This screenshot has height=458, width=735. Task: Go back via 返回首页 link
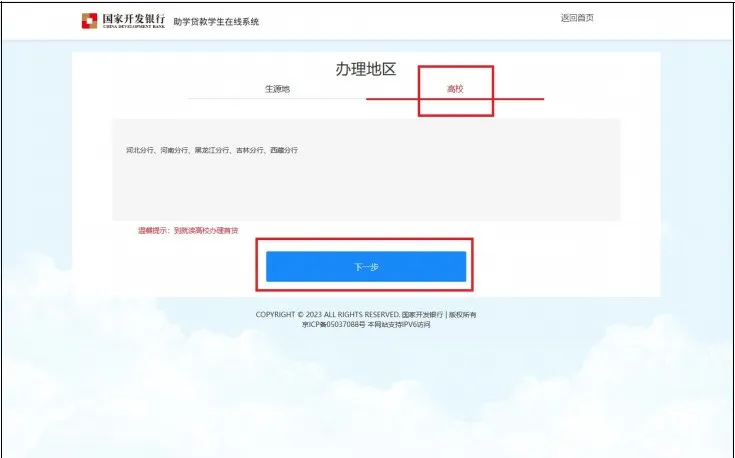tap(577, 18)
